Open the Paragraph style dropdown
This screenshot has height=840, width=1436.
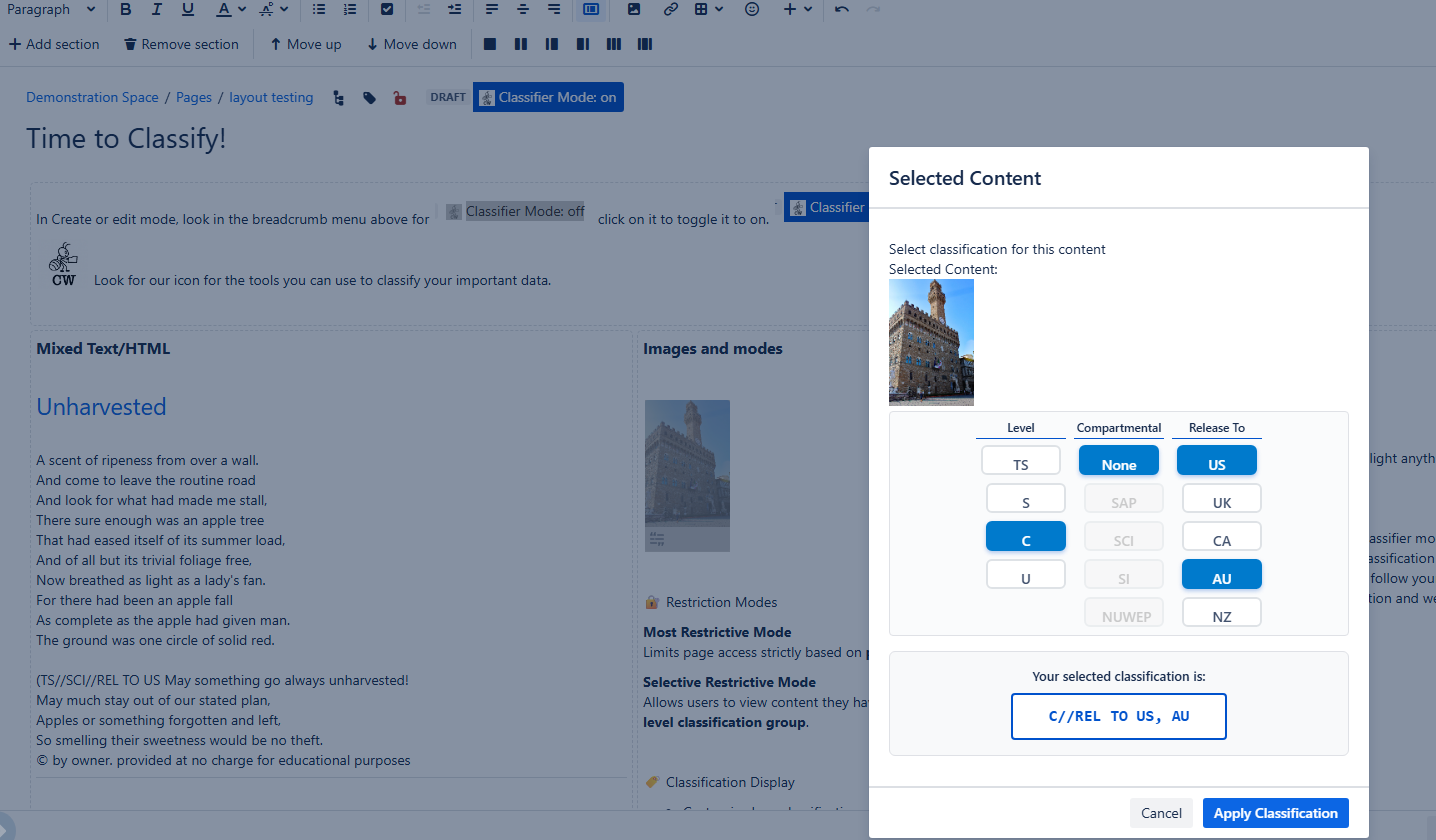(x=50, y=10)
